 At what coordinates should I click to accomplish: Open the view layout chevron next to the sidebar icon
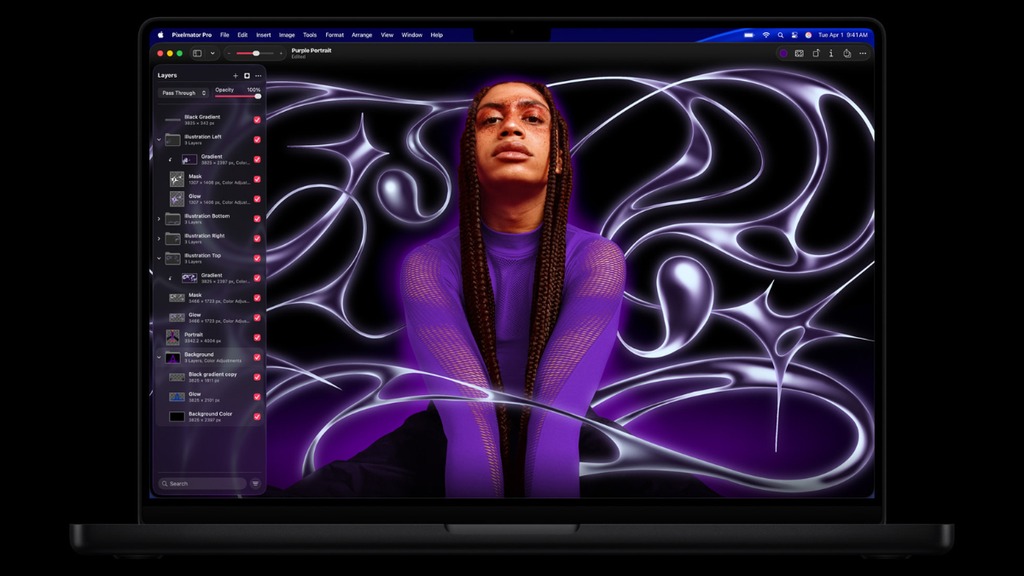(x=213, y=53)
